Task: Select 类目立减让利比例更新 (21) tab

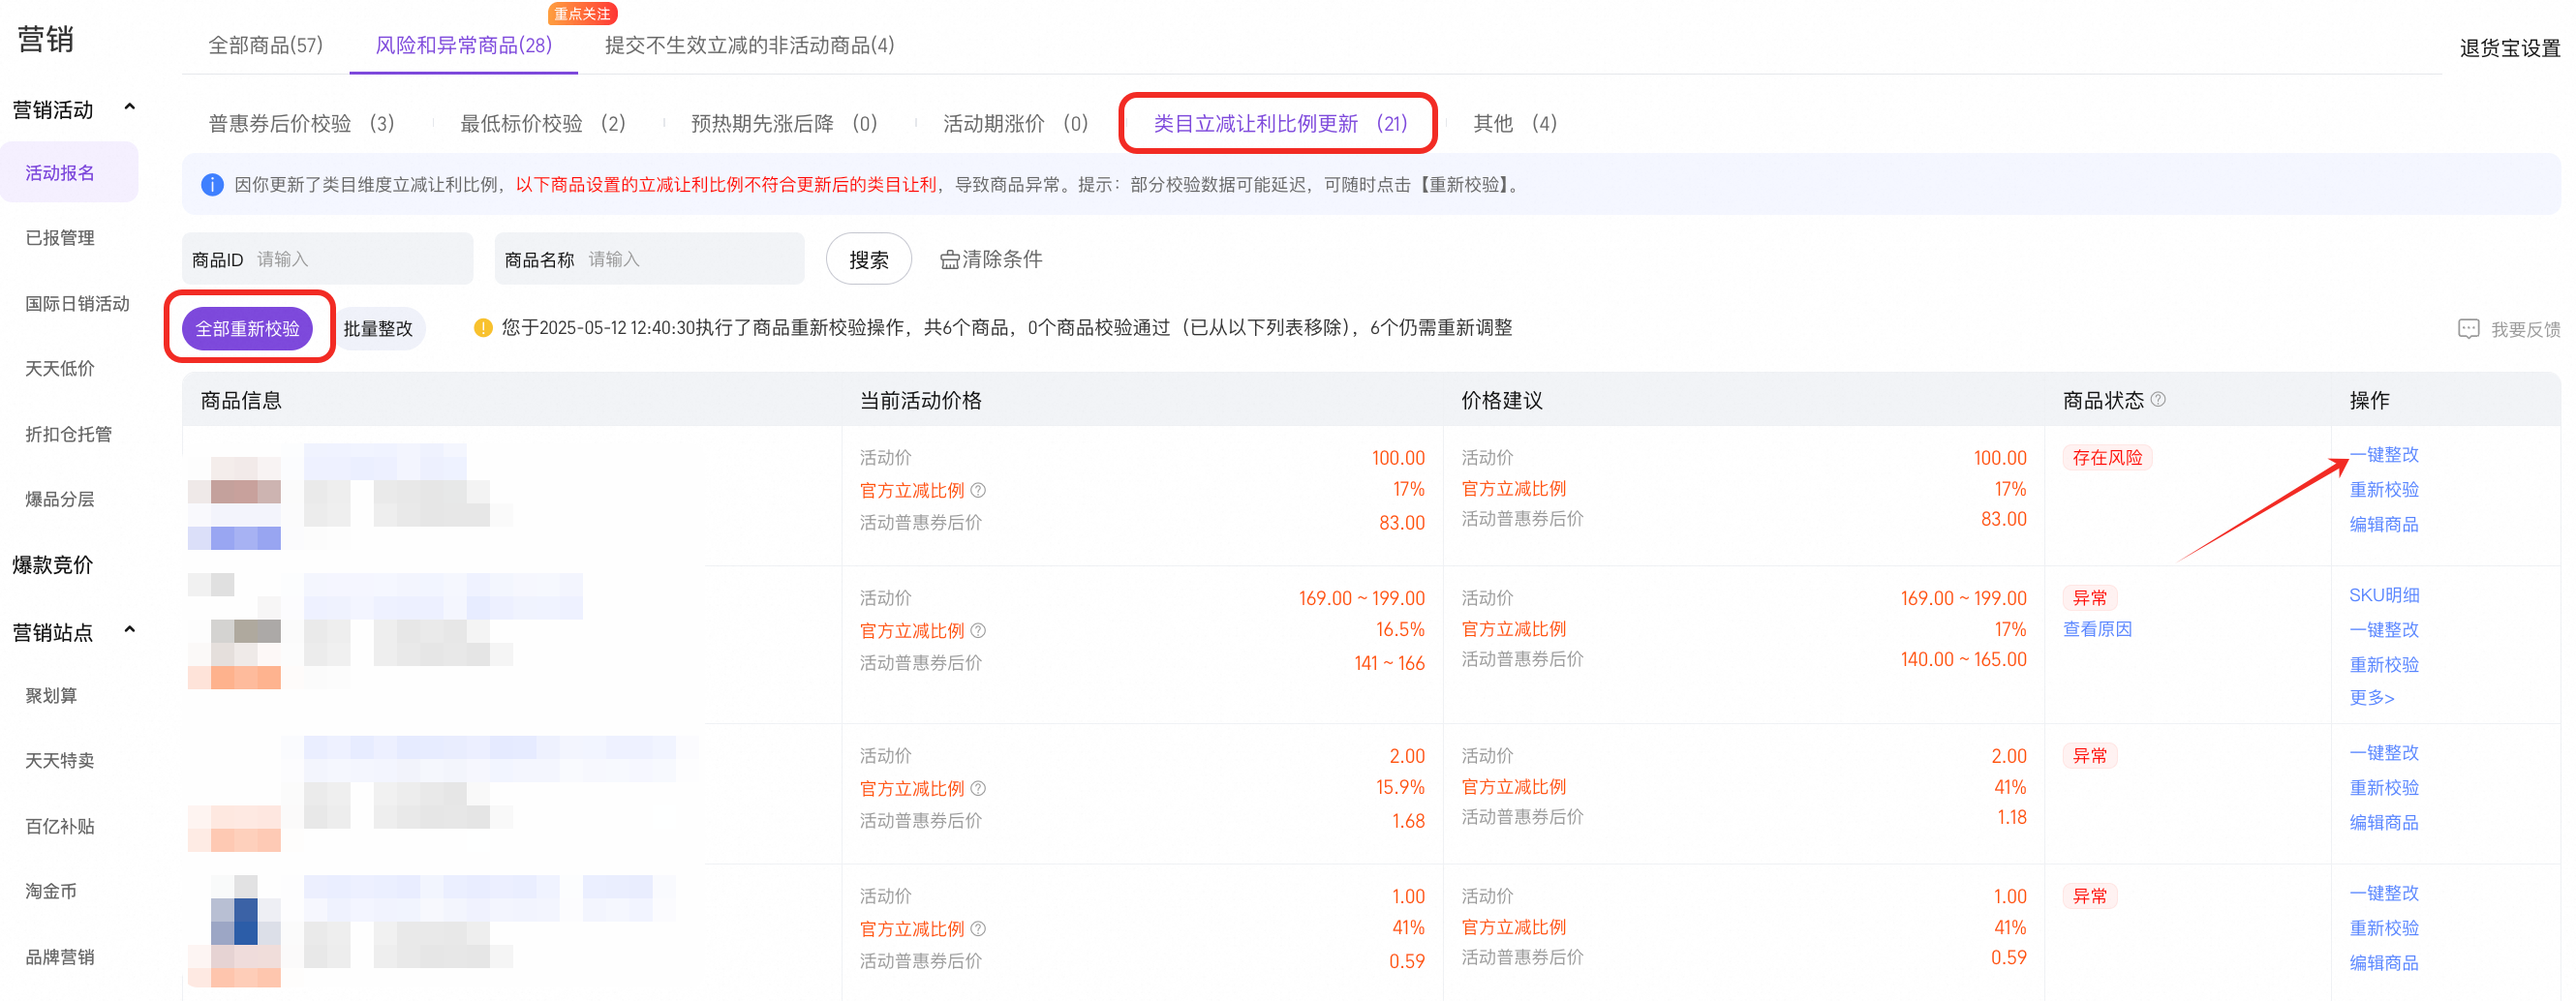Action: (1279, 123)
